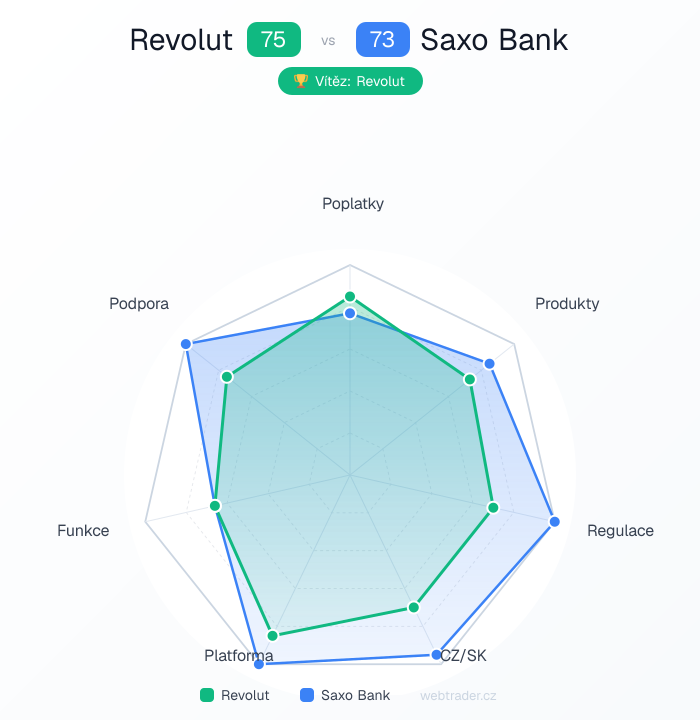The width and height of the screenshot is (700, 720).
Task: Click the trophy icon in the winner badge
Action: point(300,82)
